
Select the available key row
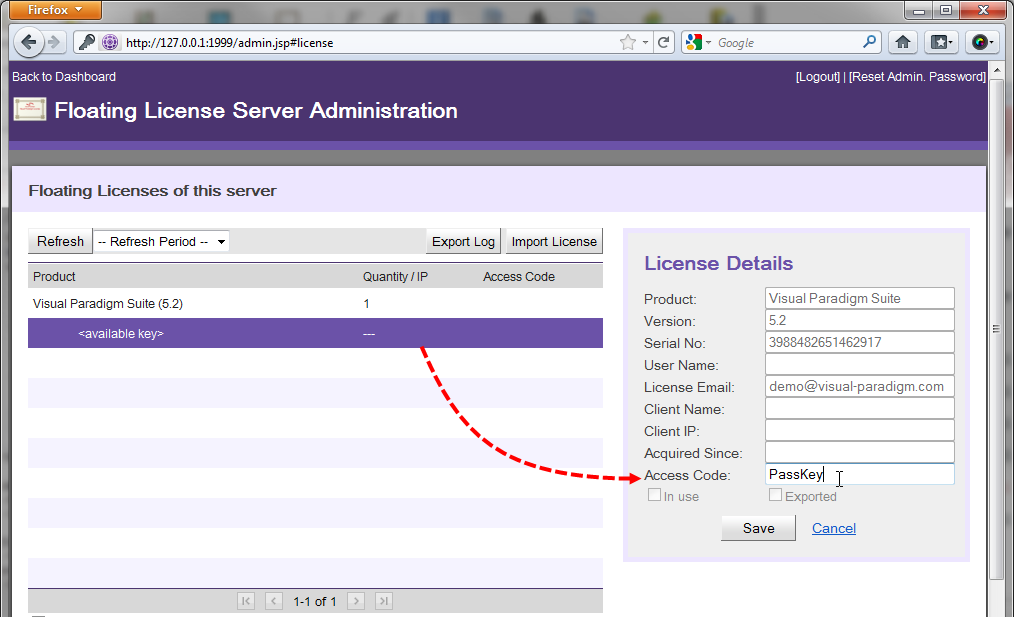[x=315, y=333]
